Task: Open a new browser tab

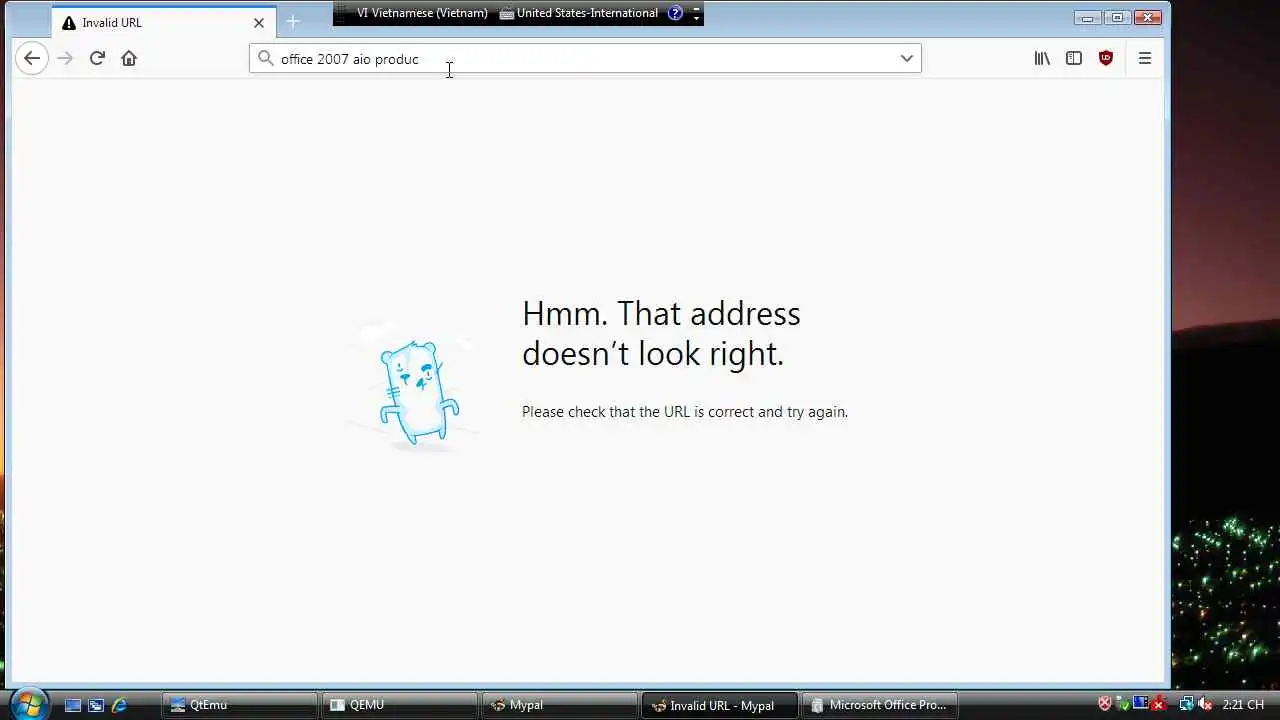Action: (x=292, y=21)
